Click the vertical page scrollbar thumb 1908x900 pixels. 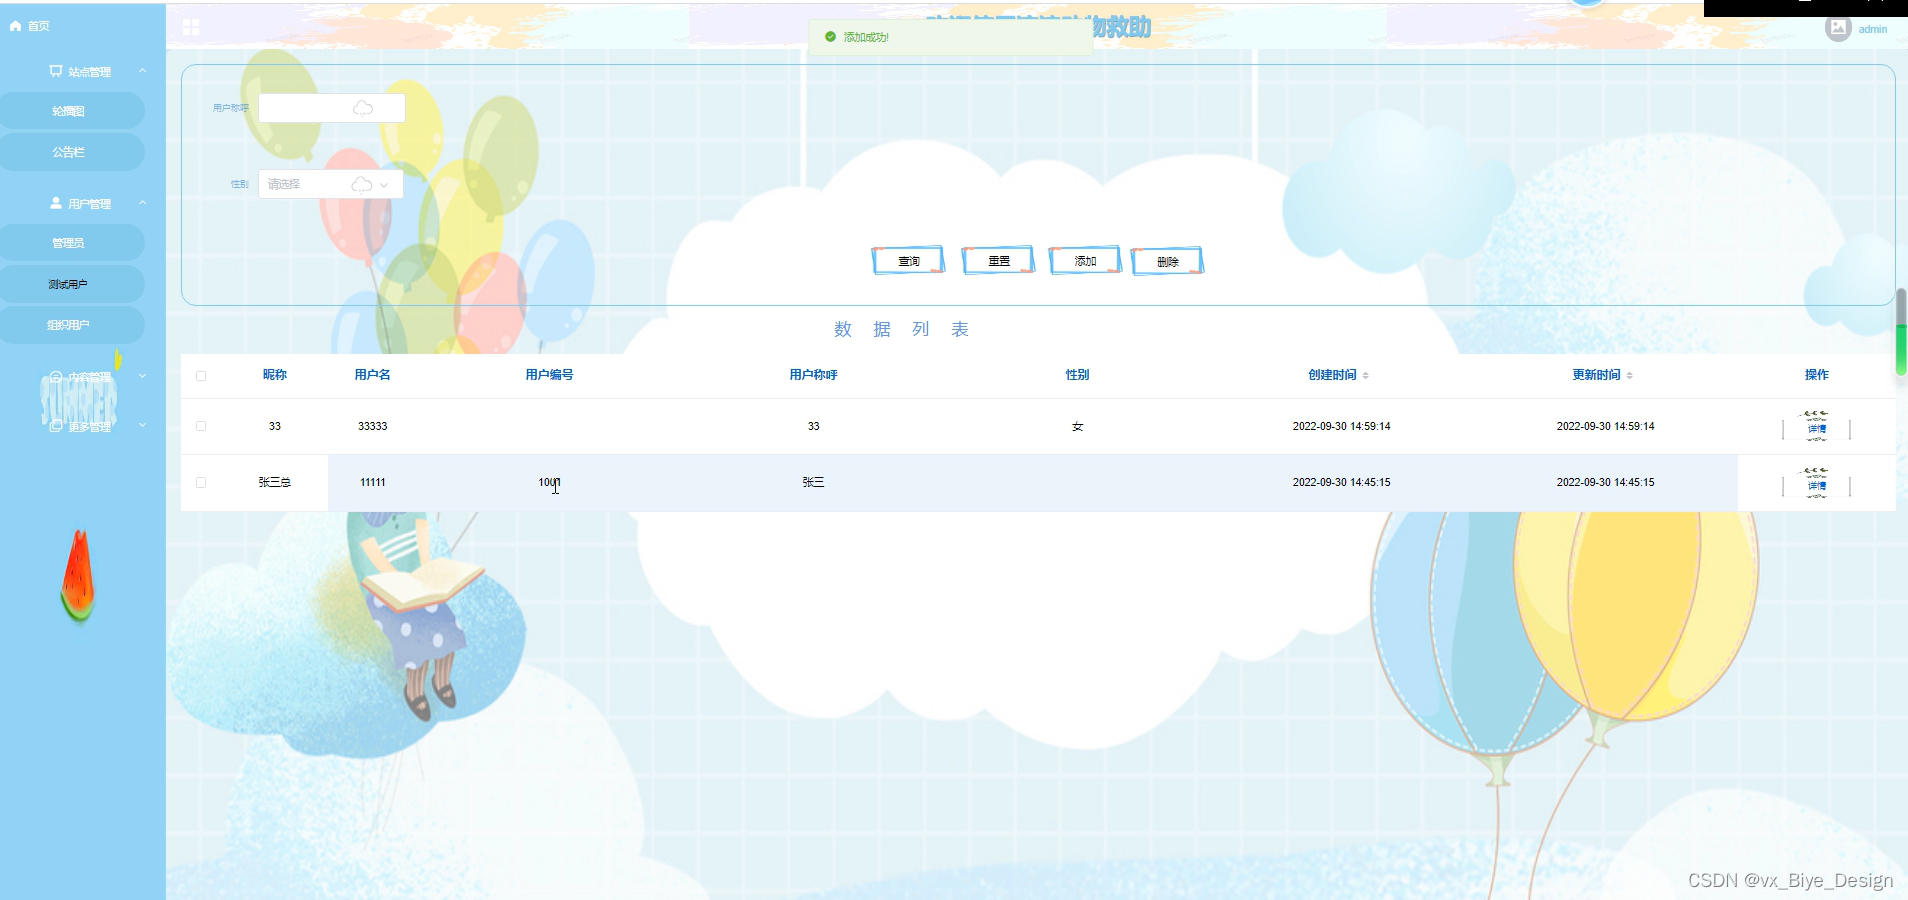1901,331
